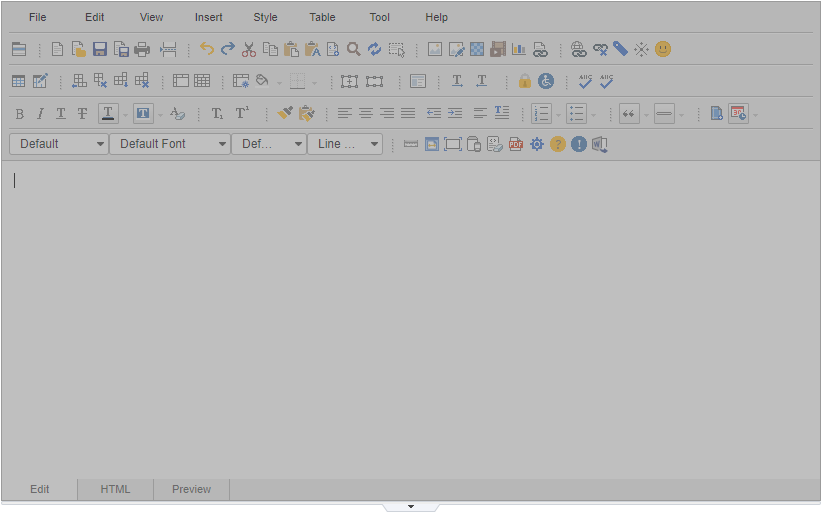Image resolution: width=822 pixels, height=513 pixels.
Task: Toggle Strikethrough formatting
Action: [82, 114]
